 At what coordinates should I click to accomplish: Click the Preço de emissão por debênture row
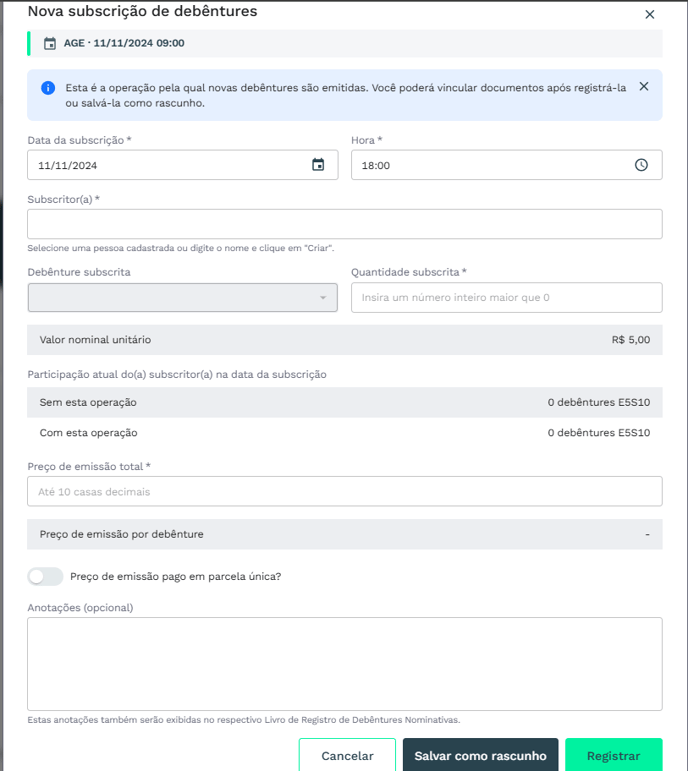(x=344, y=534)
